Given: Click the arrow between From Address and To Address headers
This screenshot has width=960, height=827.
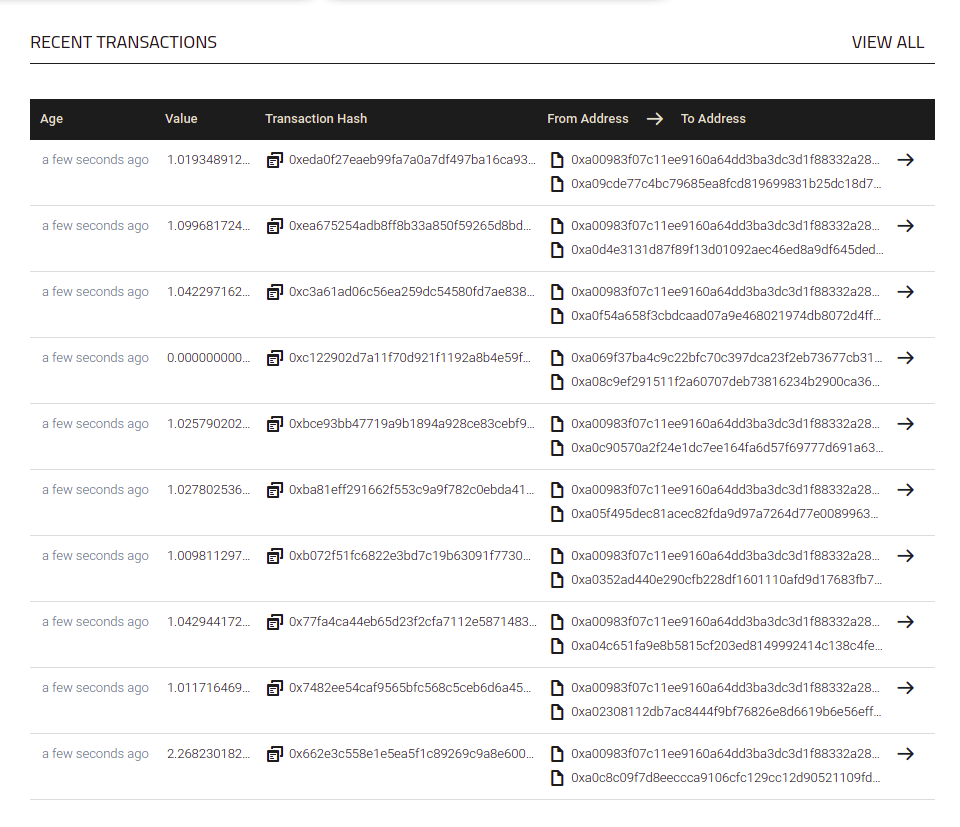Looking at the screenshot, I should pyautogui.click(x=655, y=119).
